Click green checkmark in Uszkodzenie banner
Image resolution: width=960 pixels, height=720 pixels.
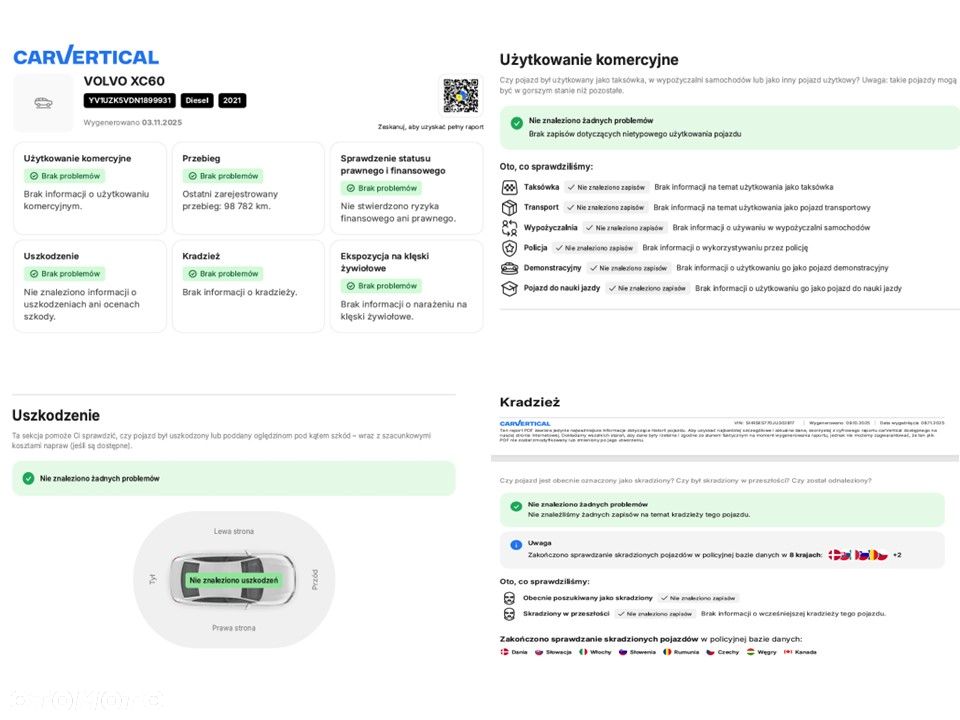(x=28, y=479)
